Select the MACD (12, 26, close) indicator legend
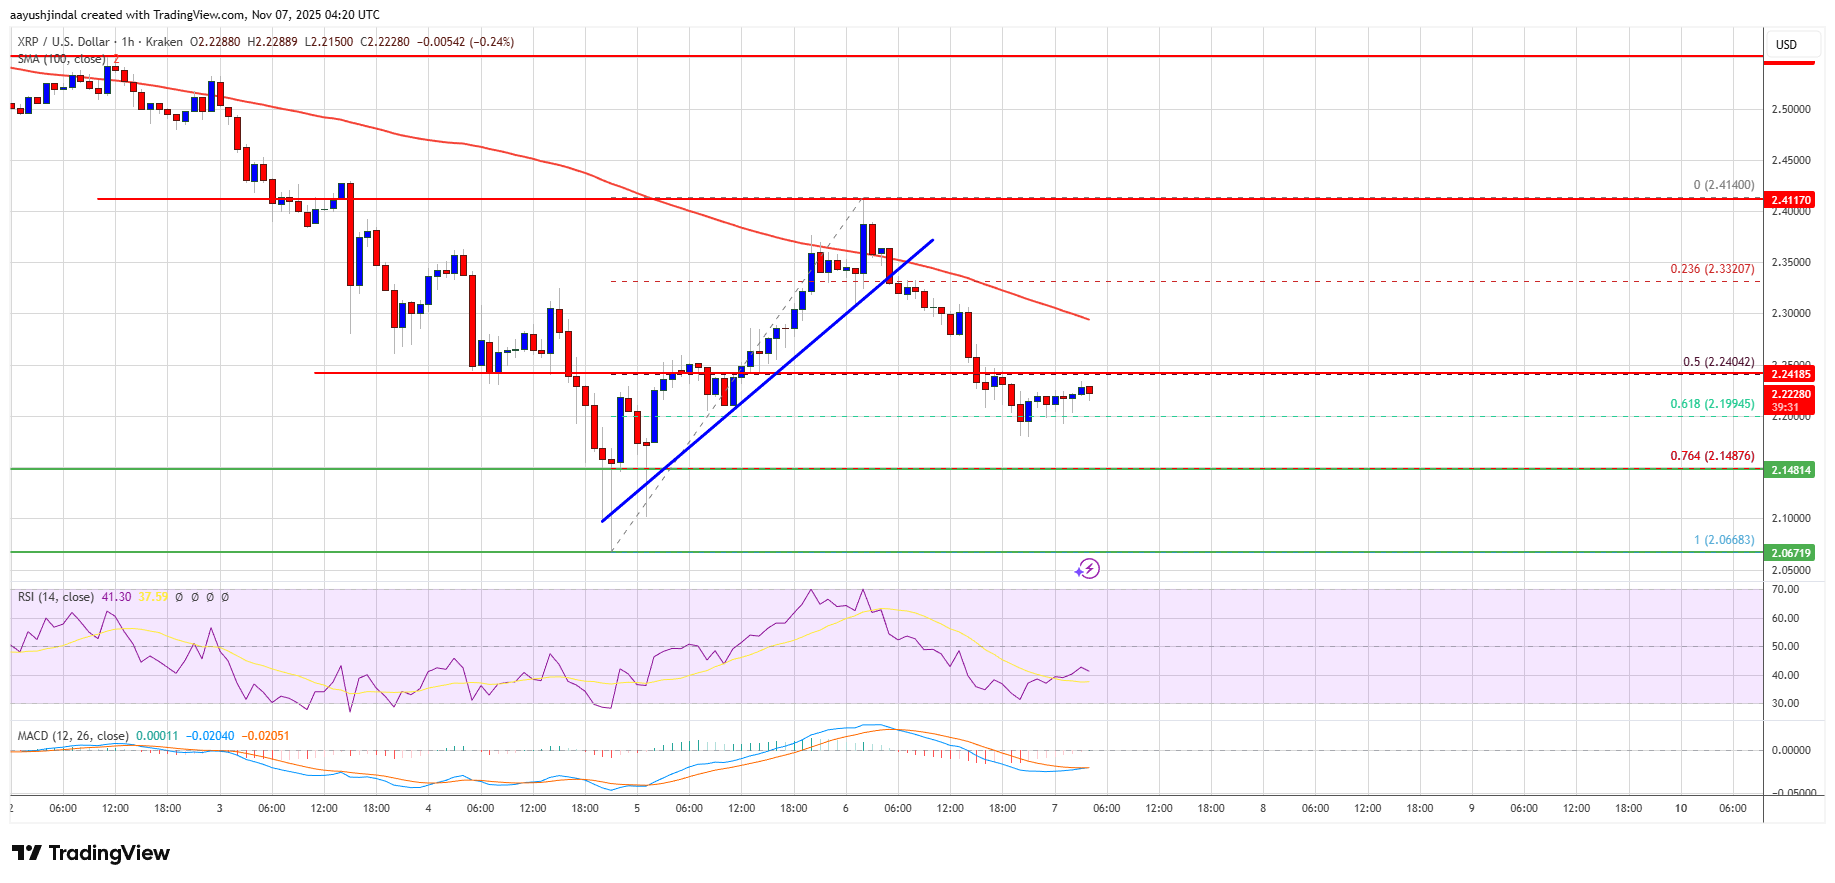The height and width of the screenshot is (883, 1835). (72, 736)
